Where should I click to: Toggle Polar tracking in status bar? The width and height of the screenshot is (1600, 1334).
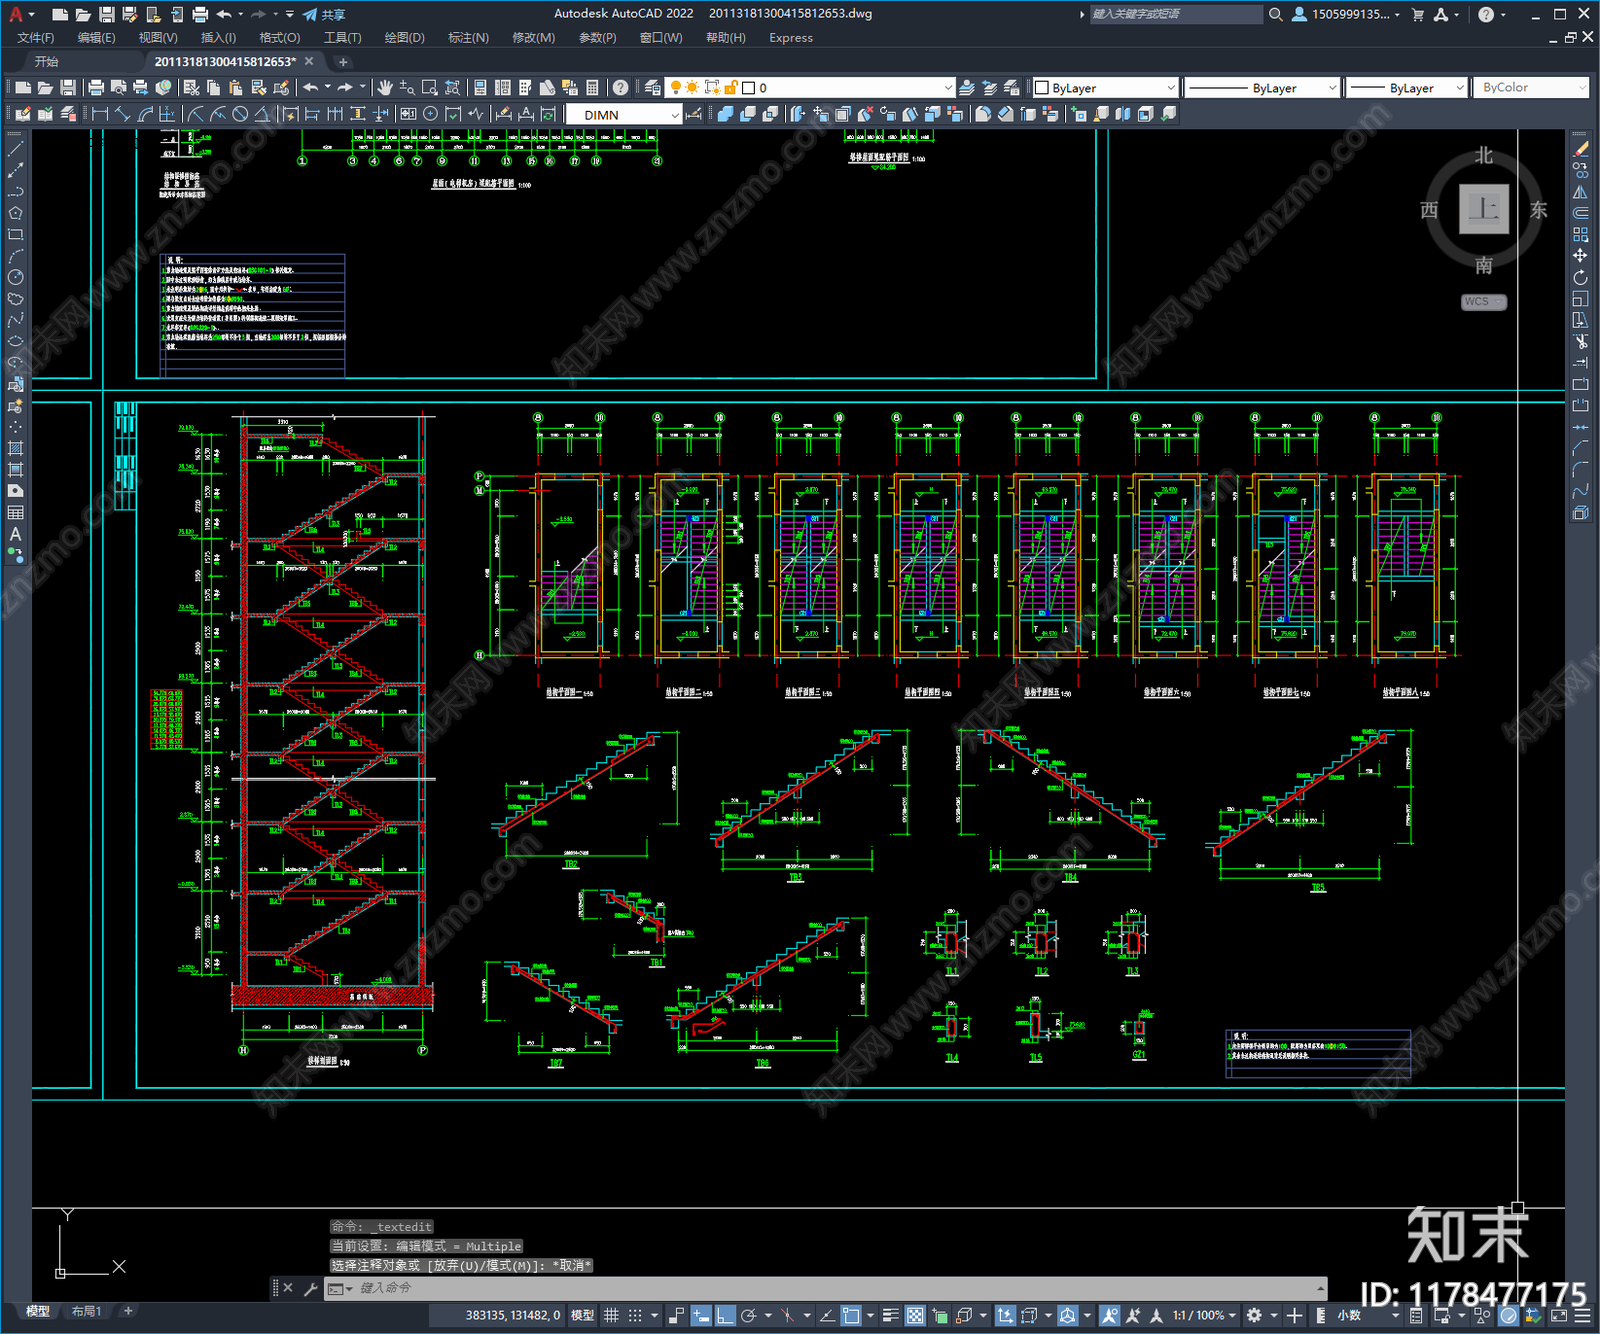748,1315
